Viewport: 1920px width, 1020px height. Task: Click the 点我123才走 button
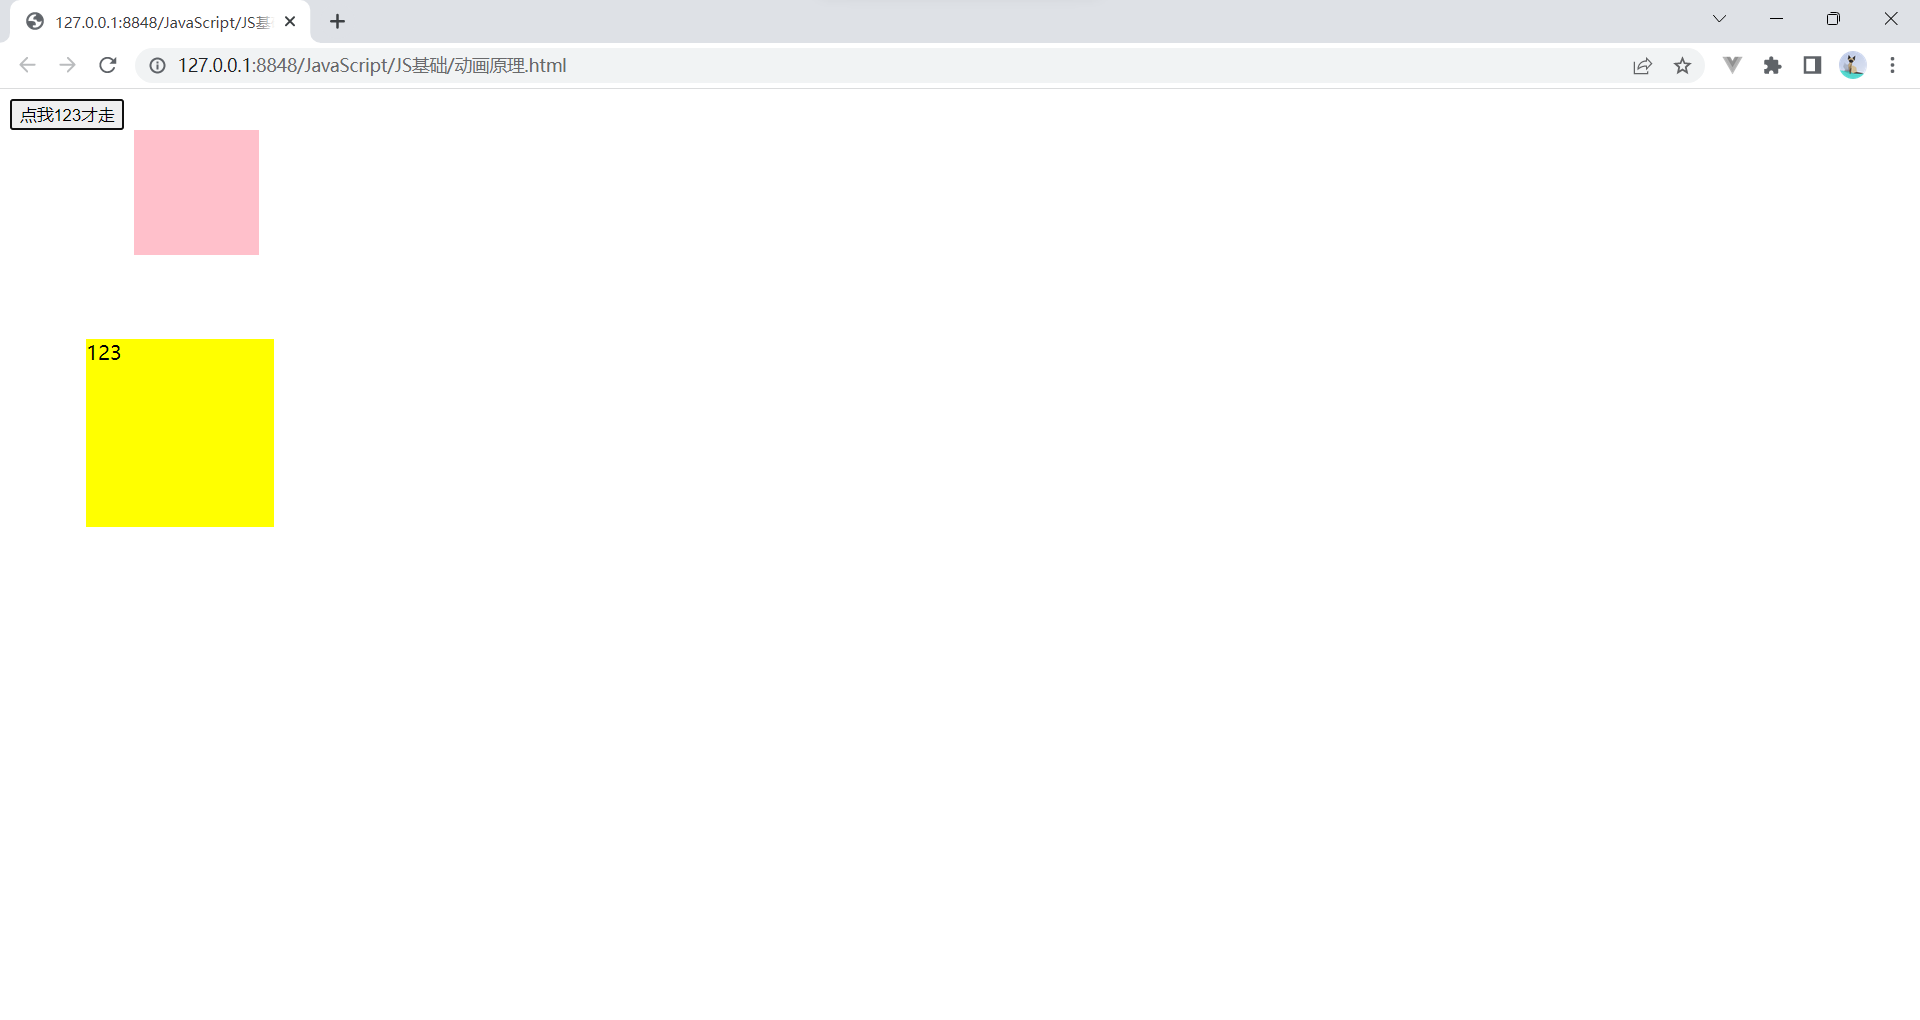tap(66, 114)
